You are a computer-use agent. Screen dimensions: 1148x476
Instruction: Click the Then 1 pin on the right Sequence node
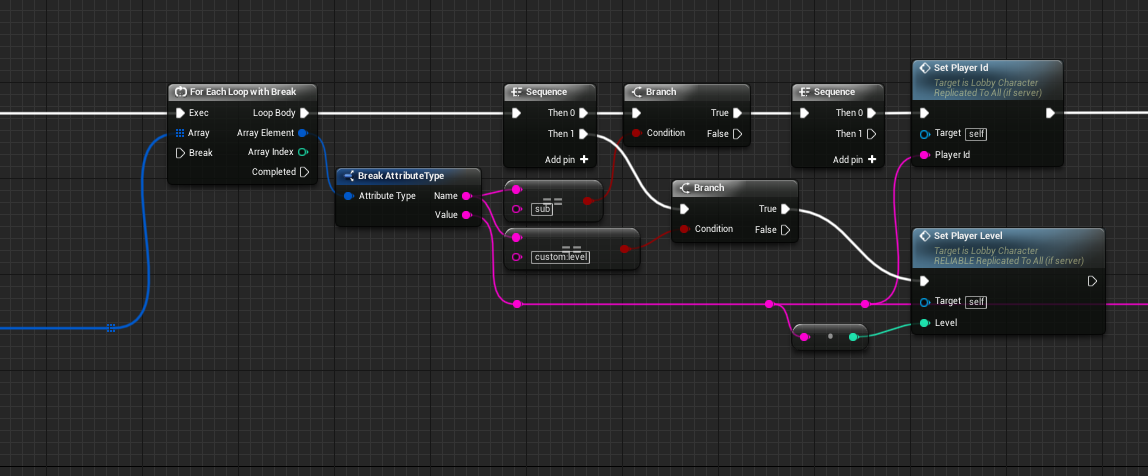click(x=871, y=133)
